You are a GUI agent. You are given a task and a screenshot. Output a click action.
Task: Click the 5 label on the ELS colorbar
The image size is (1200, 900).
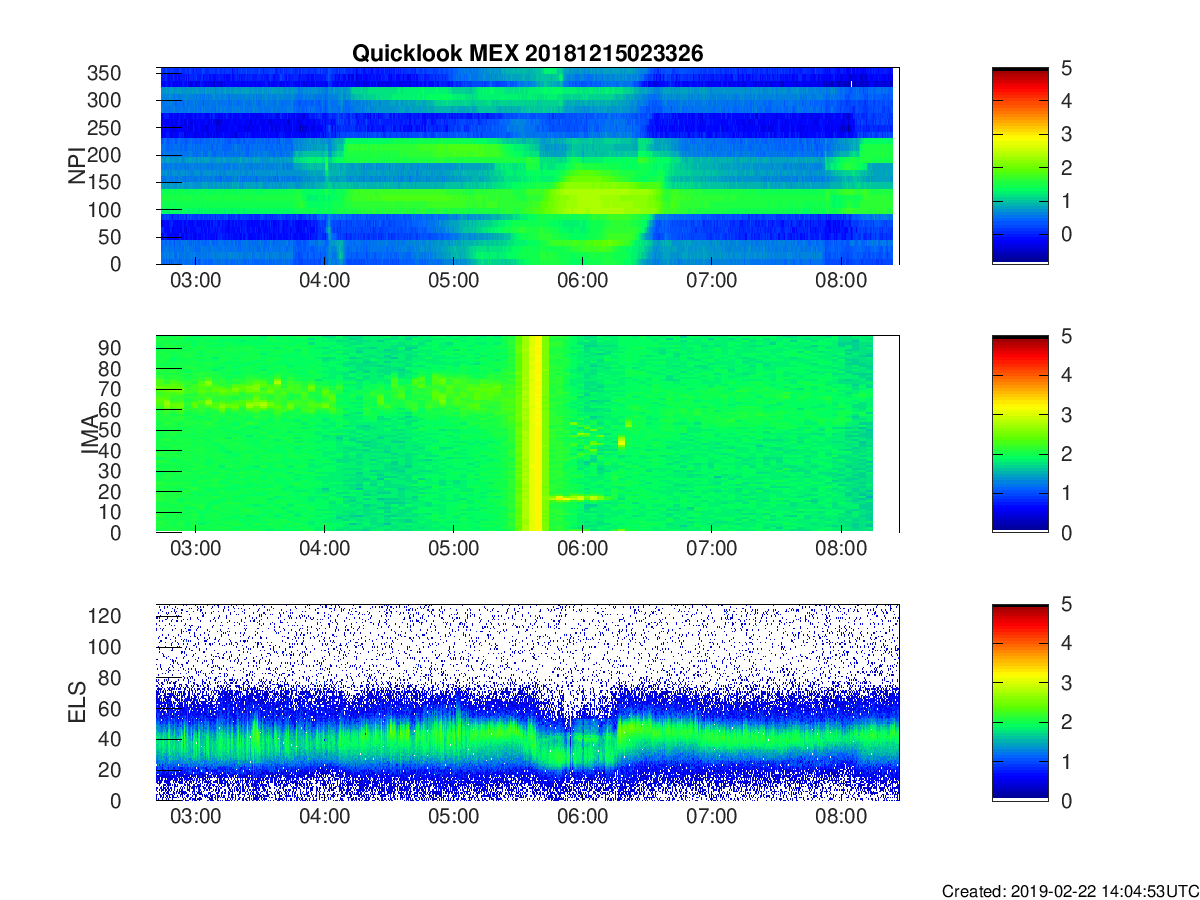1066,604
